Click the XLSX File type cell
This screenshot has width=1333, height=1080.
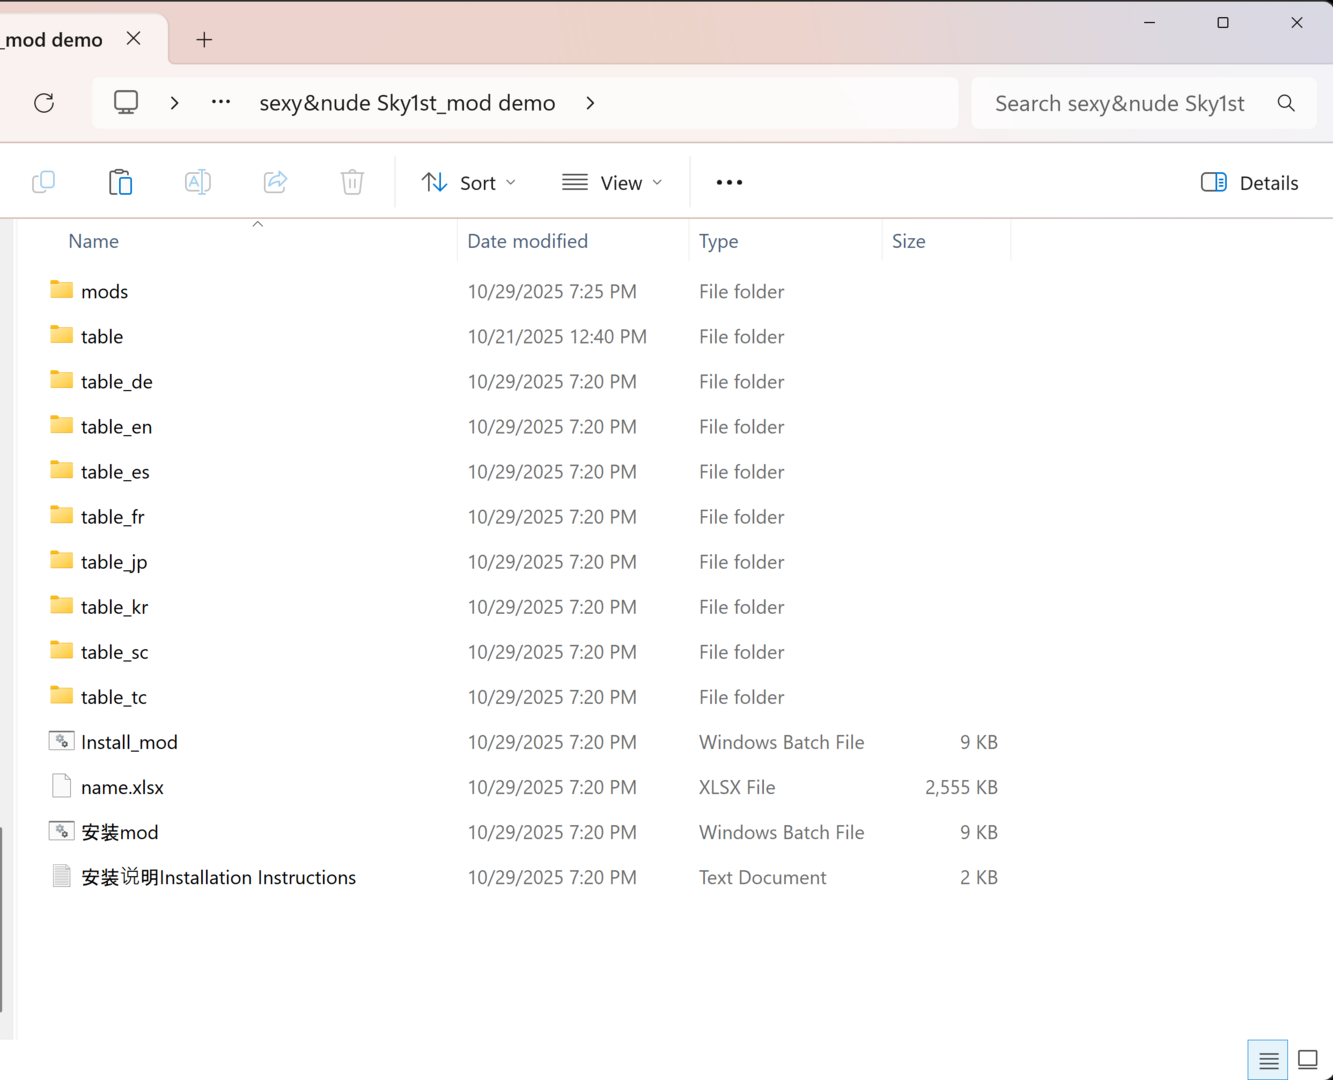(737, 787)
